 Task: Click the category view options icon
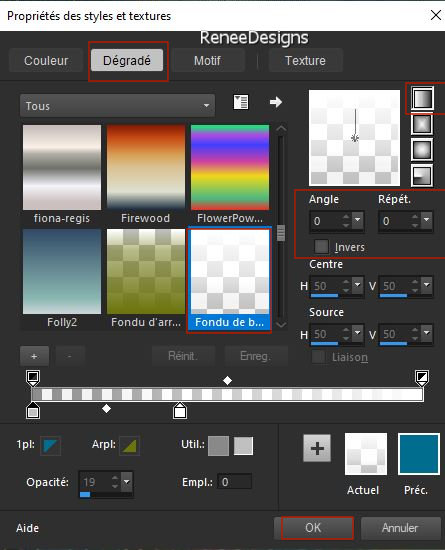[x=241, y=102]
